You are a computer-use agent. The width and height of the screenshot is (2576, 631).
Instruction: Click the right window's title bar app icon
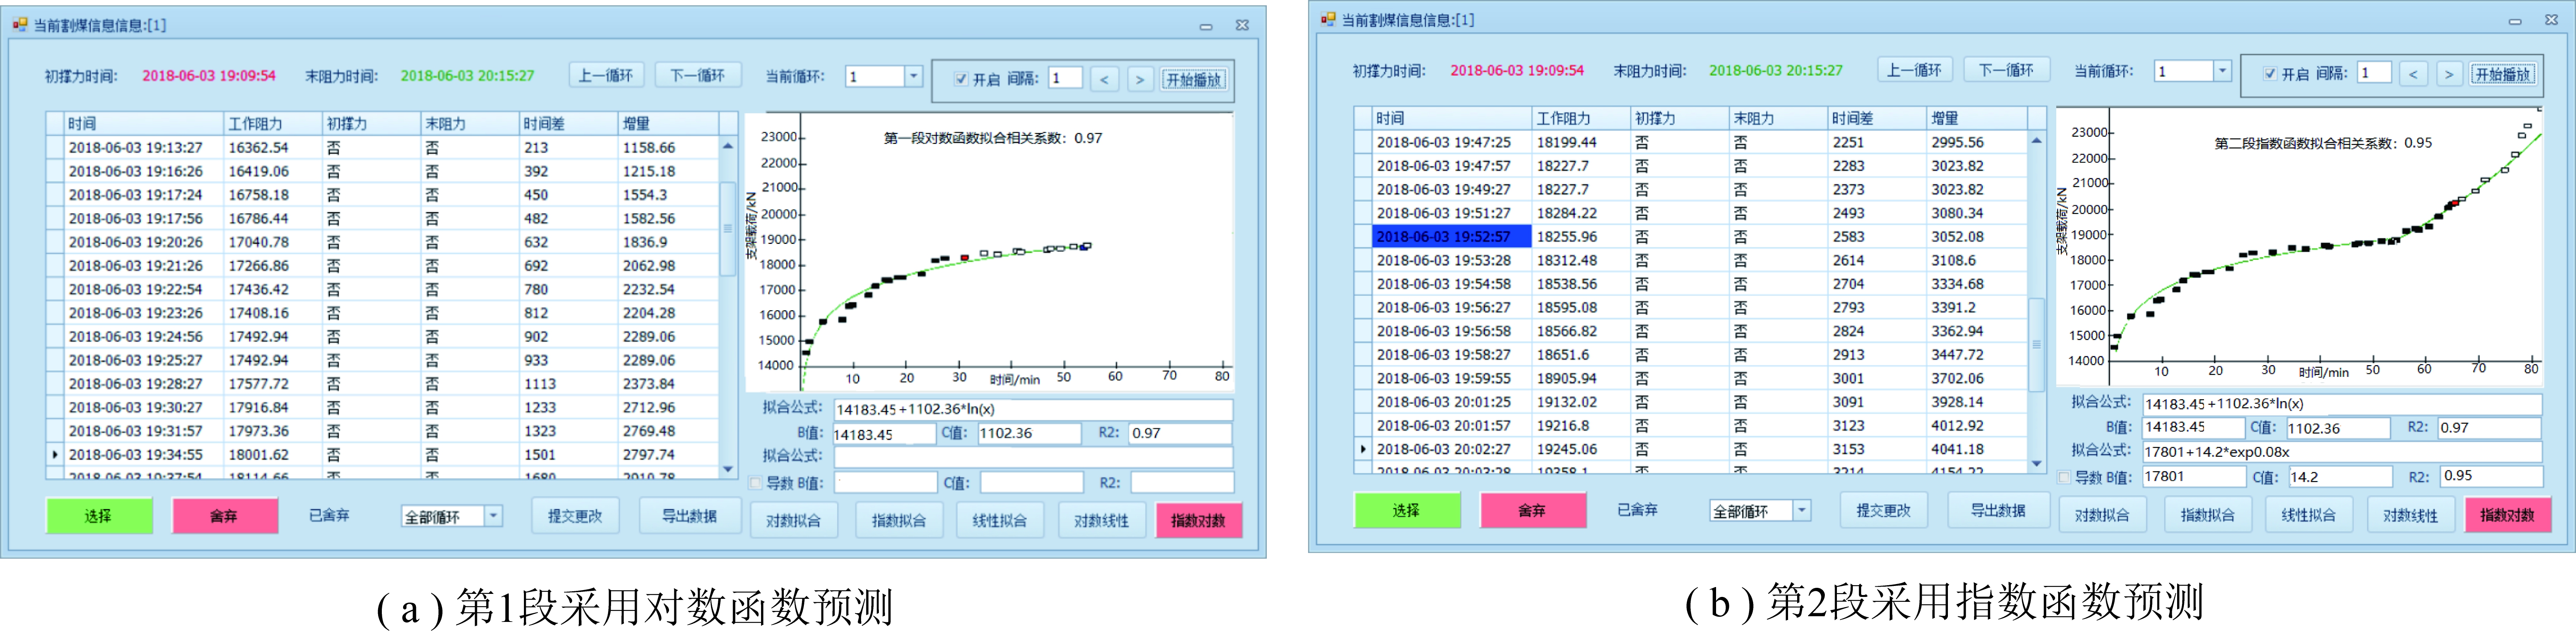pyautogui.click(x=1328, y=19)
